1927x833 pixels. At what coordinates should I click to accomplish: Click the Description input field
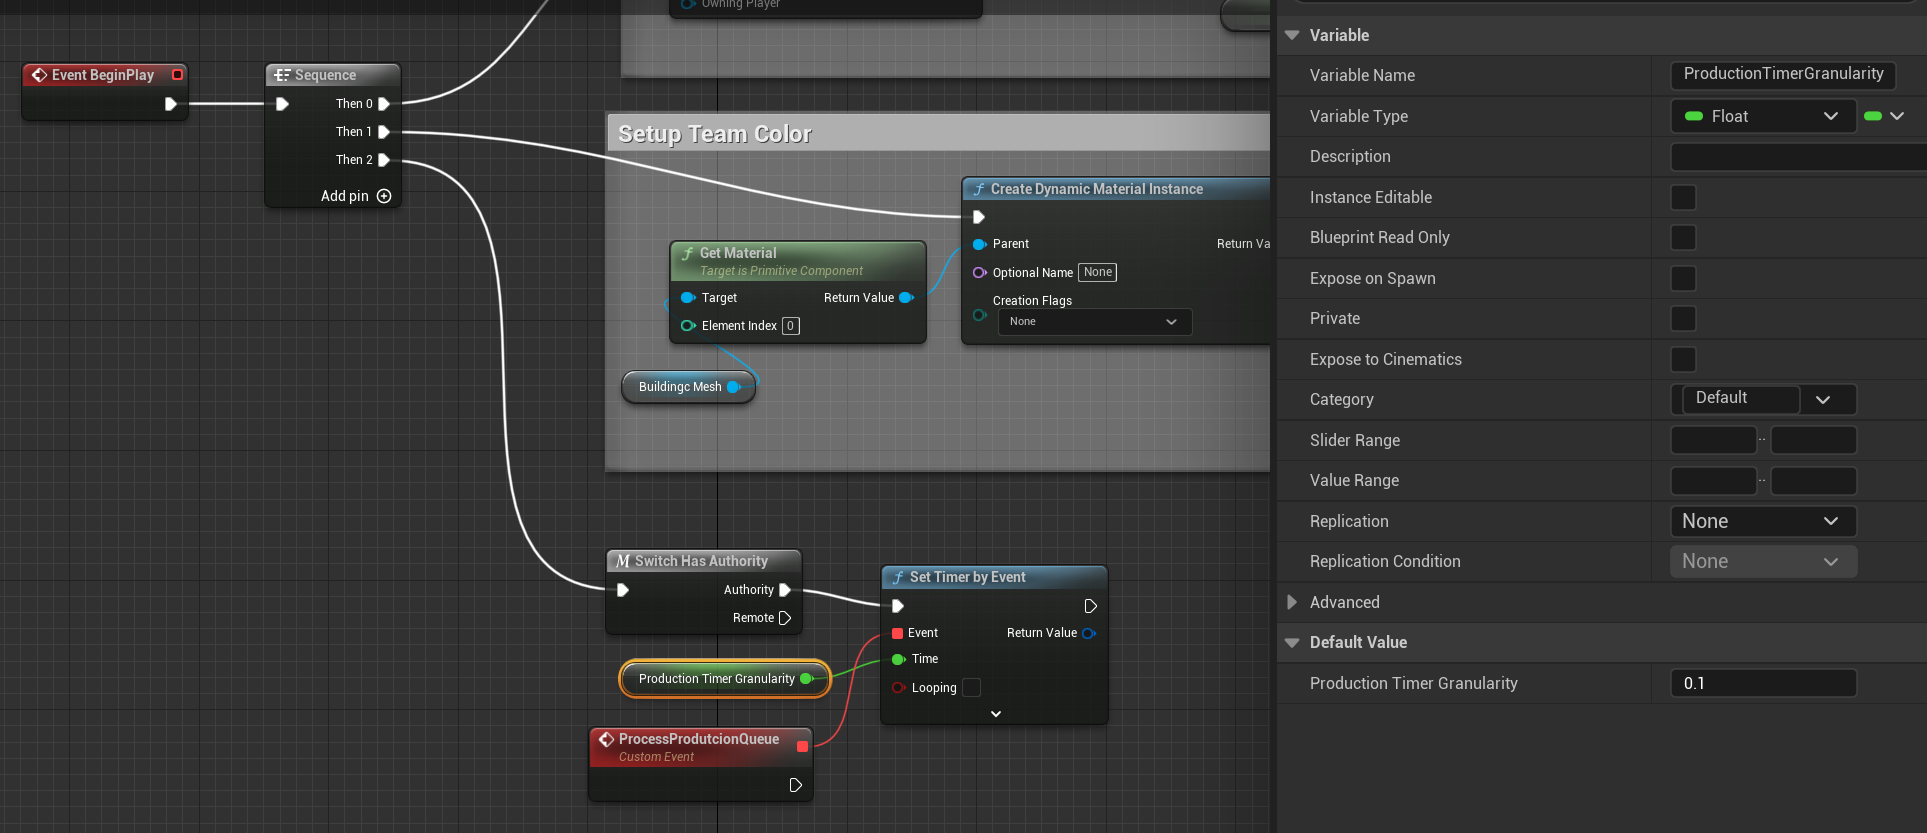(1798, 157)
